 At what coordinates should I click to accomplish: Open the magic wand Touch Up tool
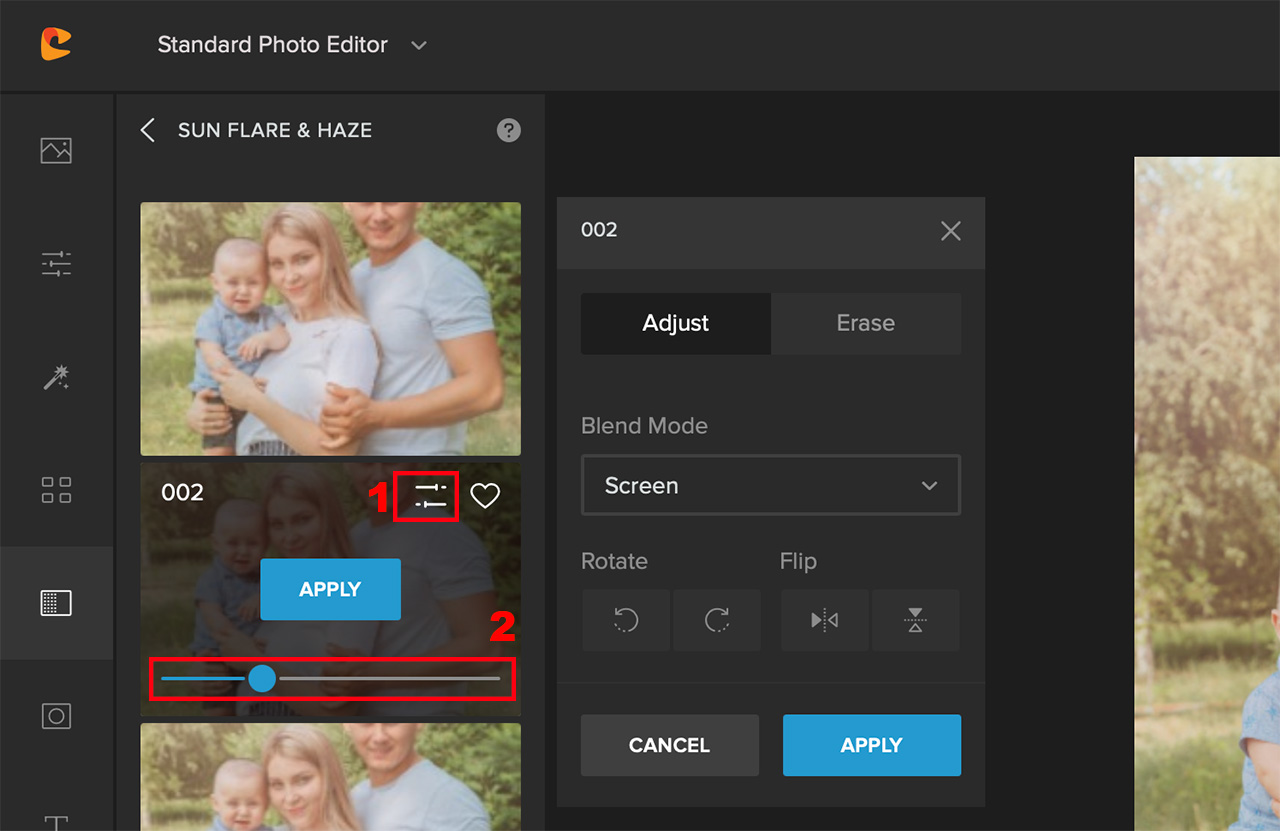click(x=56, y=377)
